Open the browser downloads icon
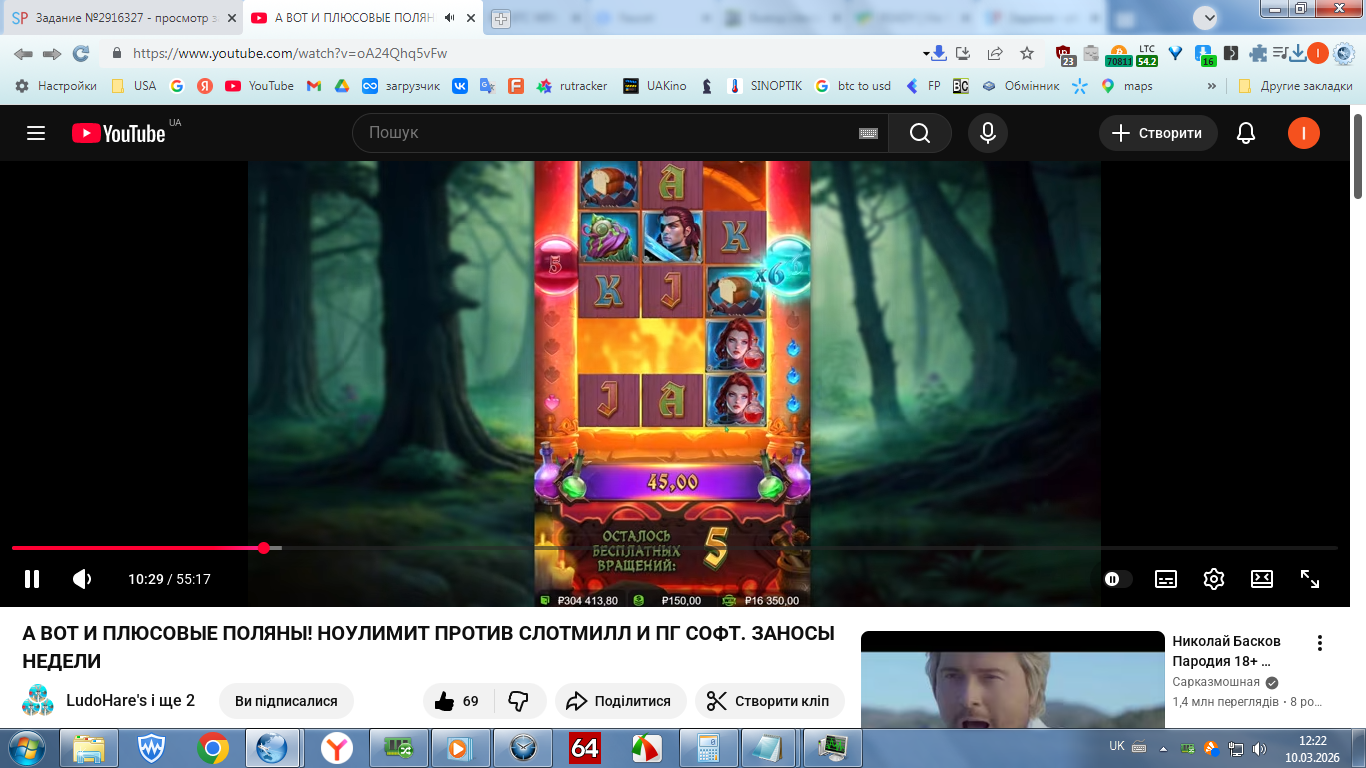Image resolution: width=1366 pixels, height=768 pixels. tap(1298, 53)
